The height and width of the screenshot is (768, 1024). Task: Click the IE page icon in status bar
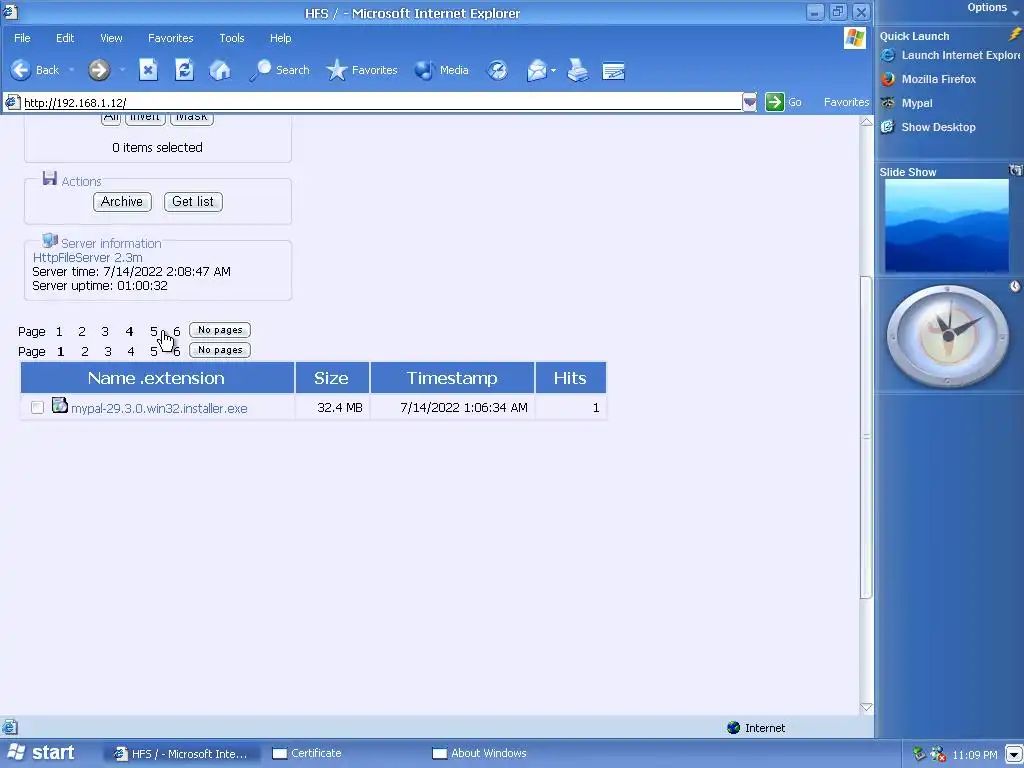pos(9,727)
